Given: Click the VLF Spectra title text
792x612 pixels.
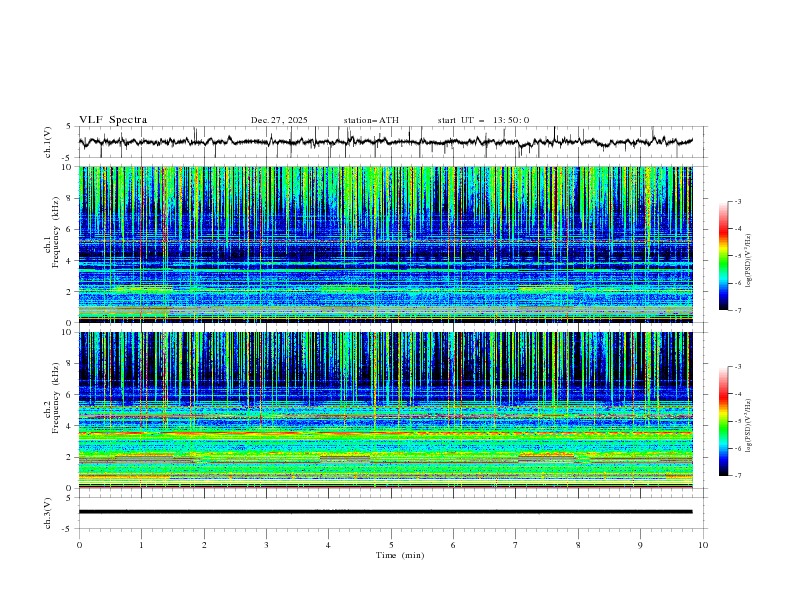Looking at the screenshot, I should pos(113,120).
